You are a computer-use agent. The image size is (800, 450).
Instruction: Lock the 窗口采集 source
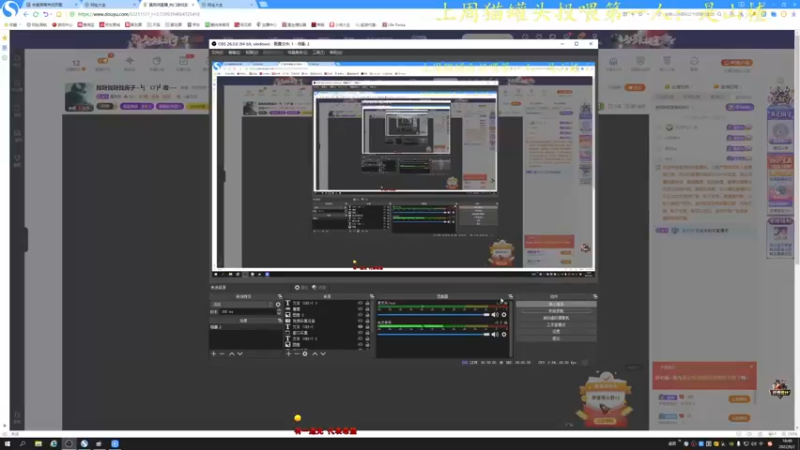click(367, 333)
